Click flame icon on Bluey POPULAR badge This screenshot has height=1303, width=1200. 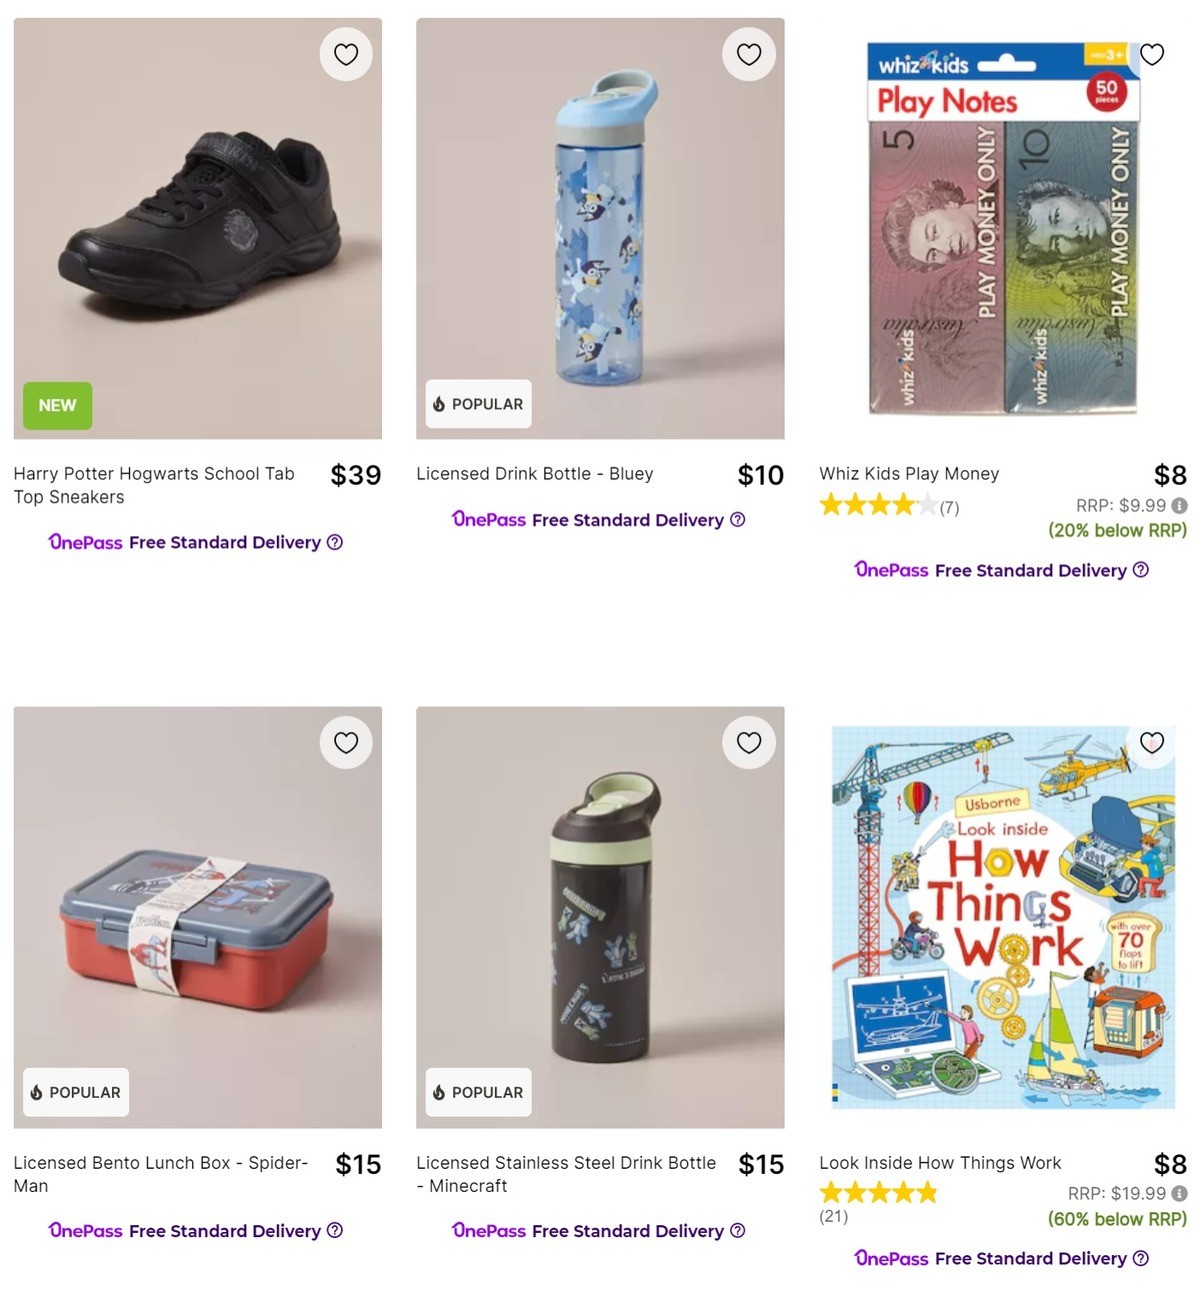441,404
